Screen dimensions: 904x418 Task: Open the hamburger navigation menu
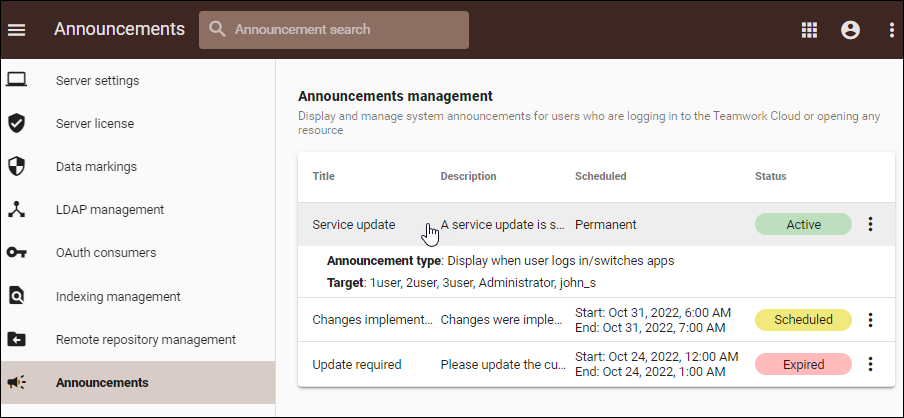[16, 30]
